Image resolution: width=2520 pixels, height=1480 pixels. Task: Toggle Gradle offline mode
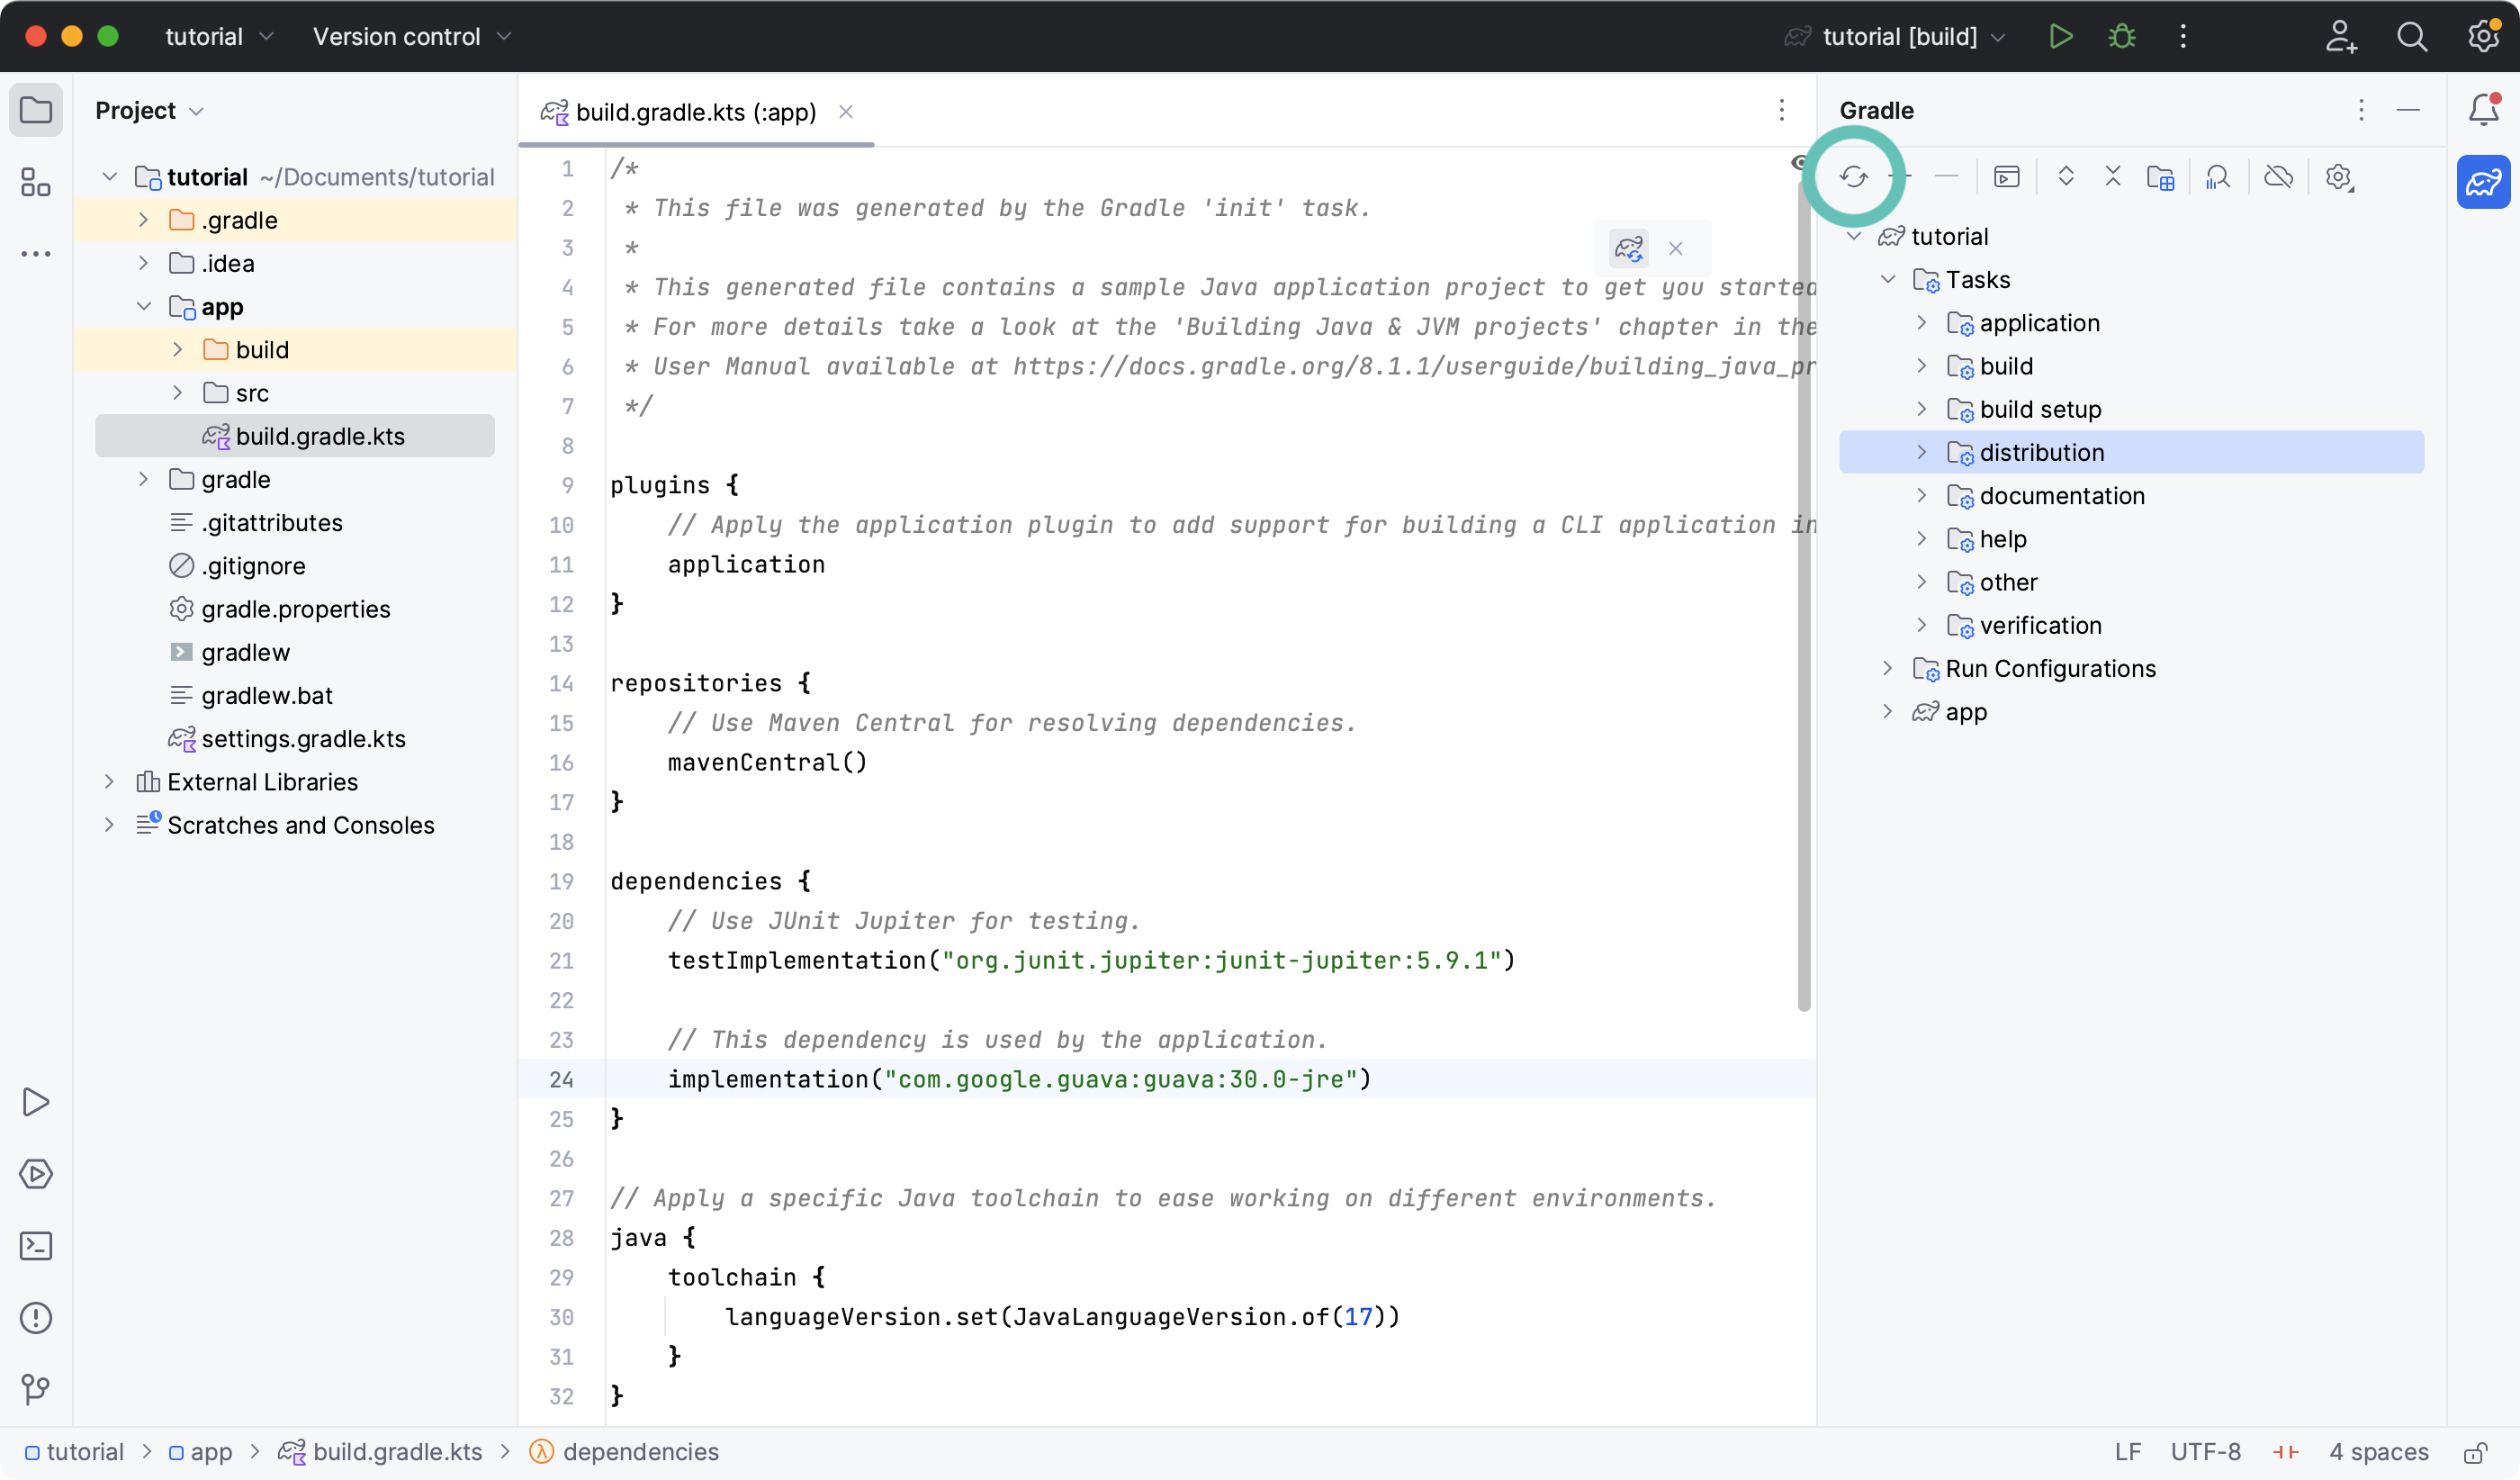pos(2278,177)
